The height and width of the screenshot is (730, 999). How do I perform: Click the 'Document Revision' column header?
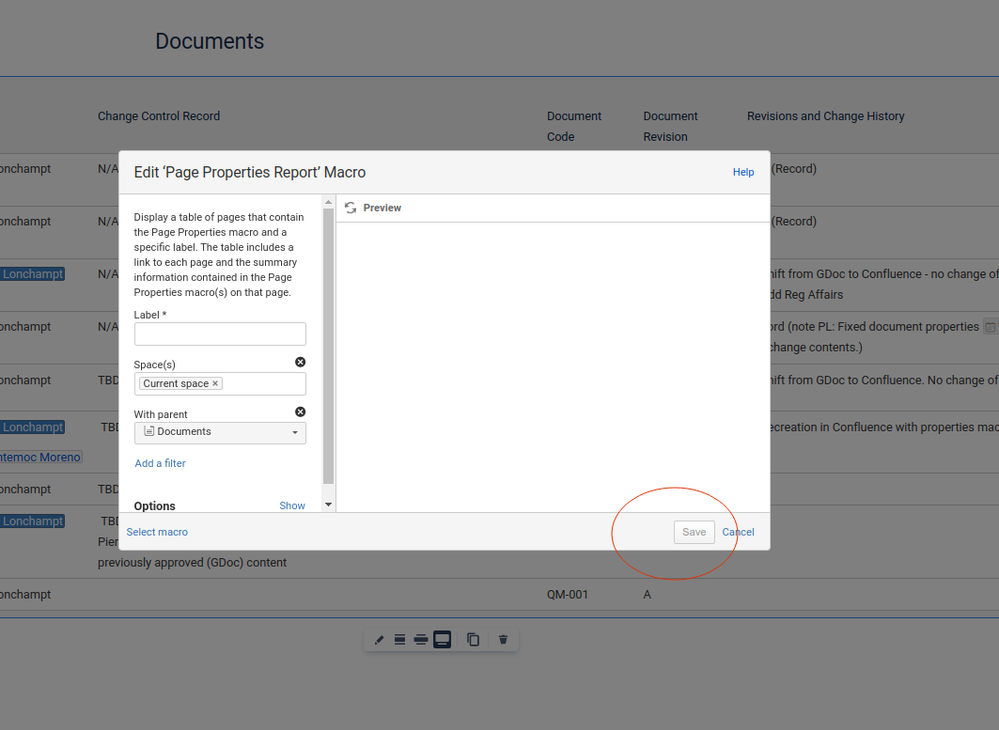click(x=670, y=126)
